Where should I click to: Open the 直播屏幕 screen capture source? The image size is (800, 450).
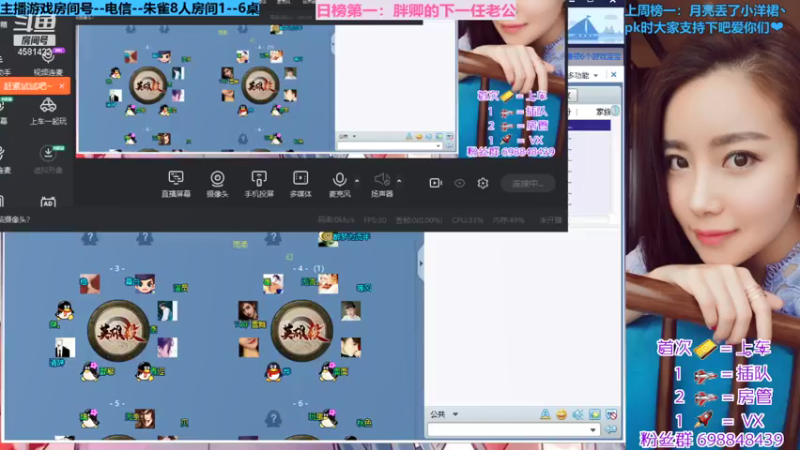[x=176, y=184]
